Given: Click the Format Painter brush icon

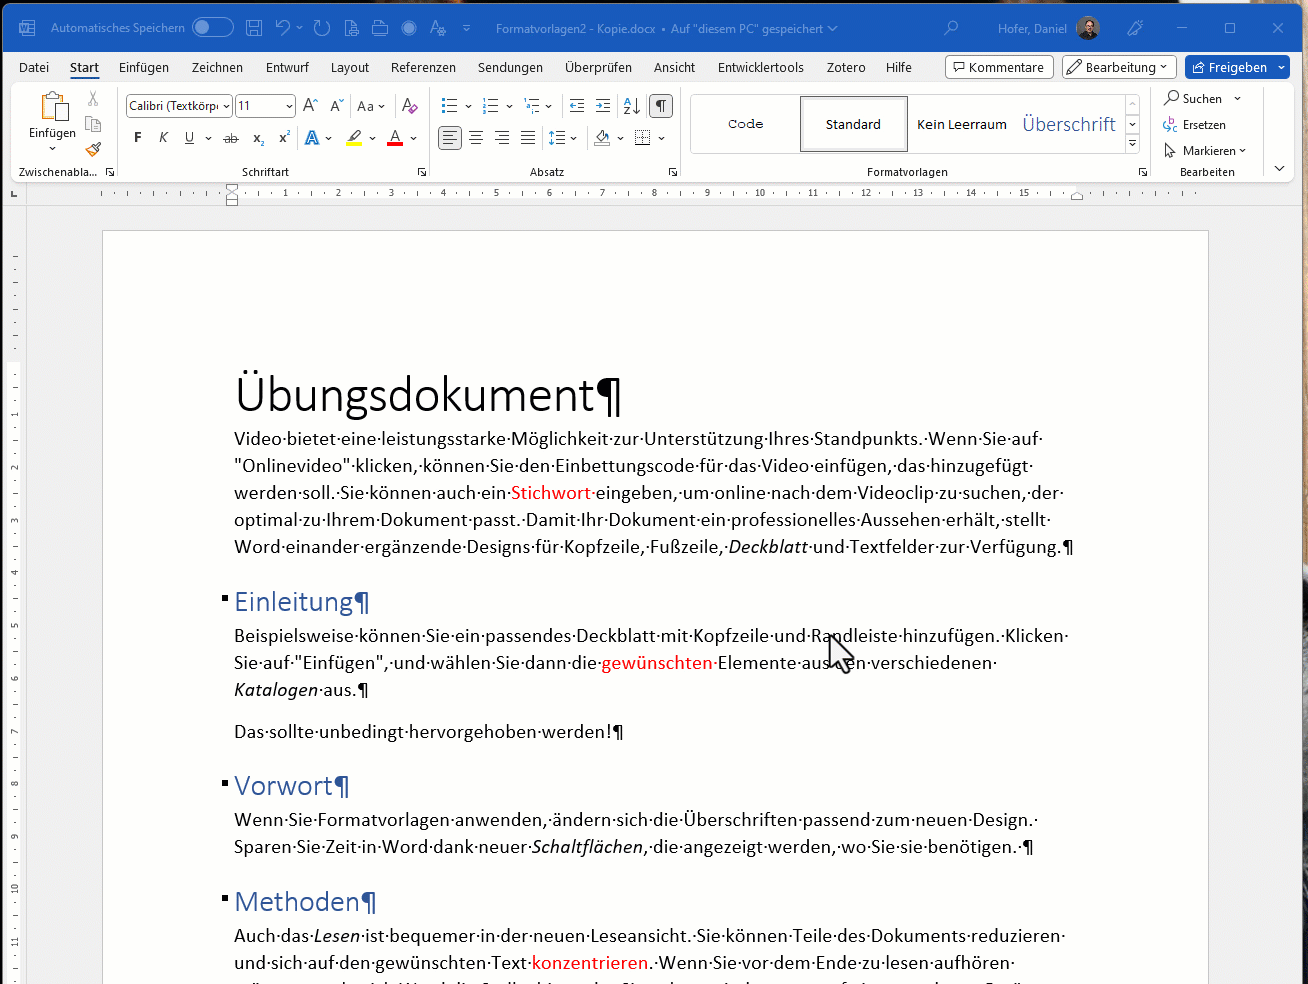Looking at the screenshot, I should 93,150.
